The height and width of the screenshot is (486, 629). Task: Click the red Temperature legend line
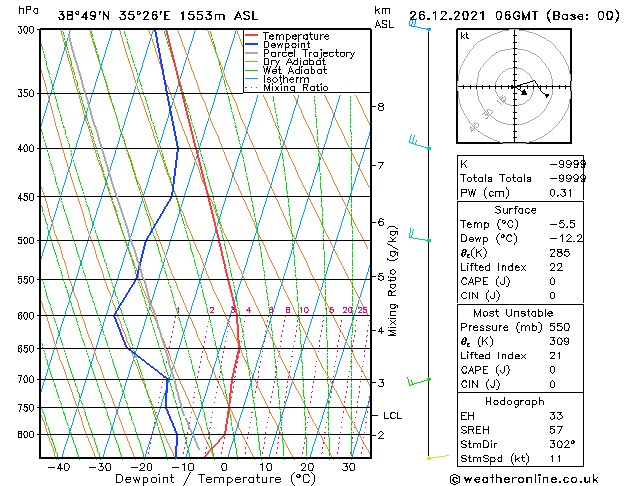click(x=252, y=36)
